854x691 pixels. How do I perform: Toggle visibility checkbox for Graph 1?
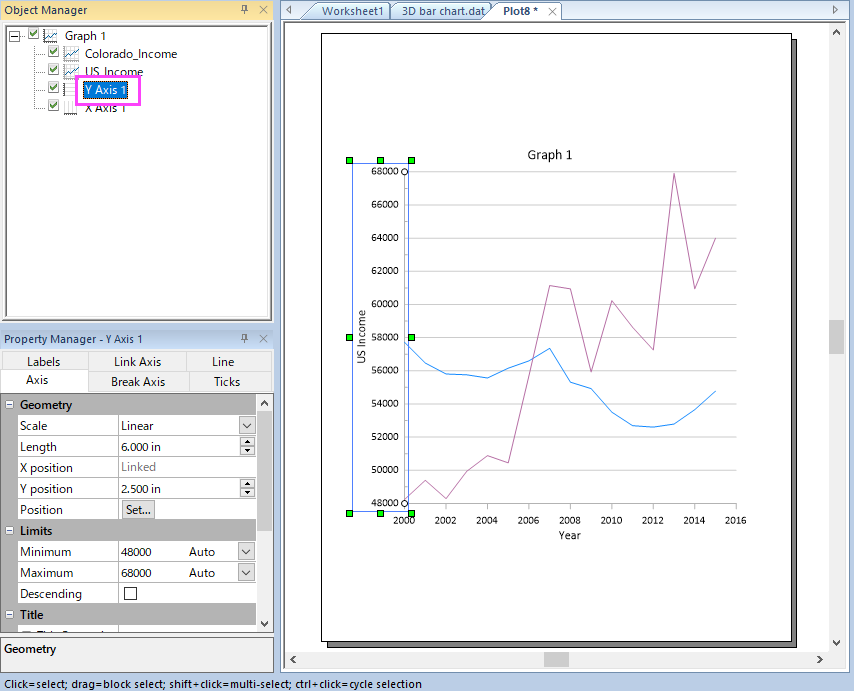point(34,34)
